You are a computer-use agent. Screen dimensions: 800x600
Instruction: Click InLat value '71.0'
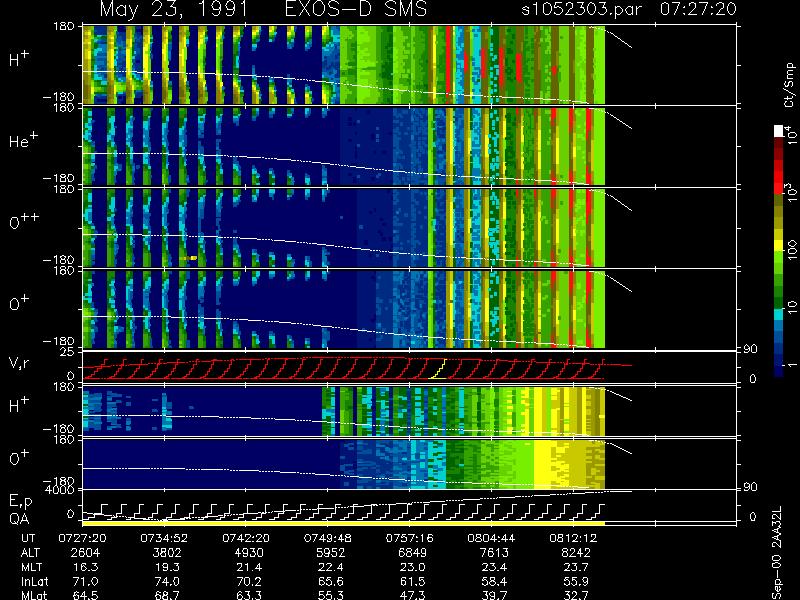[x=85, y=581]
